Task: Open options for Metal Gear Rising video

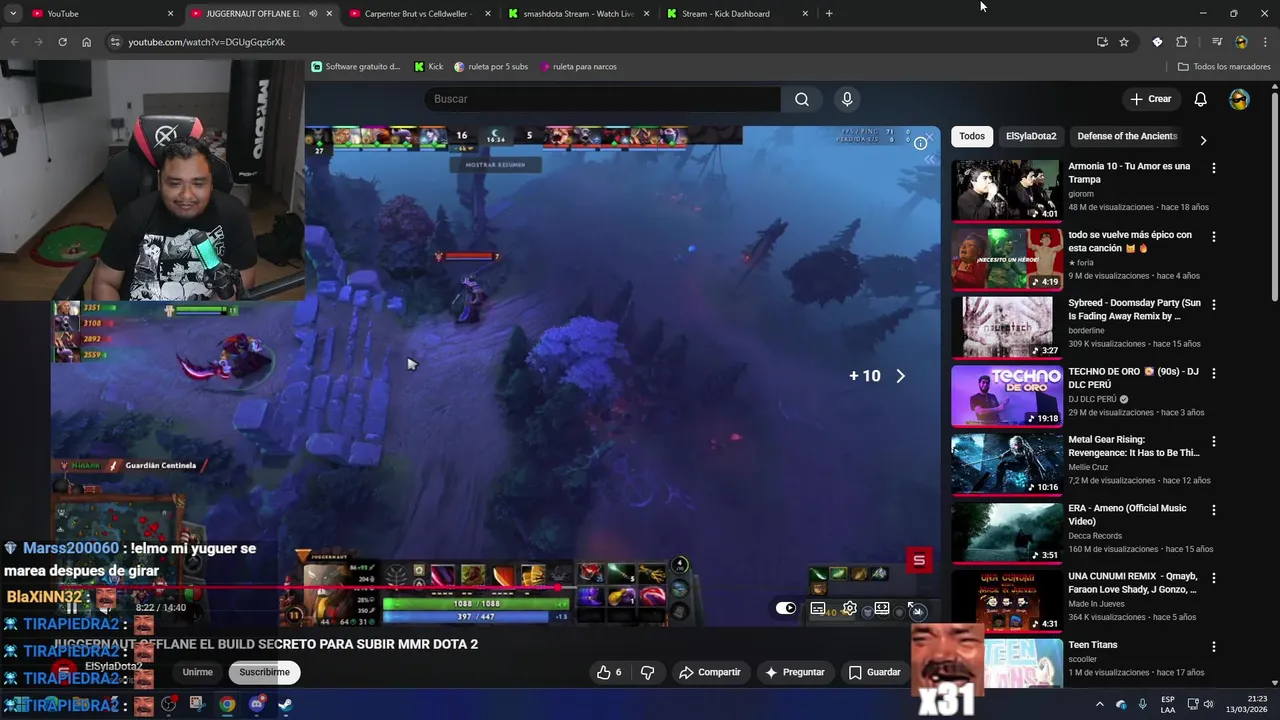Action: click(1214, 441)
